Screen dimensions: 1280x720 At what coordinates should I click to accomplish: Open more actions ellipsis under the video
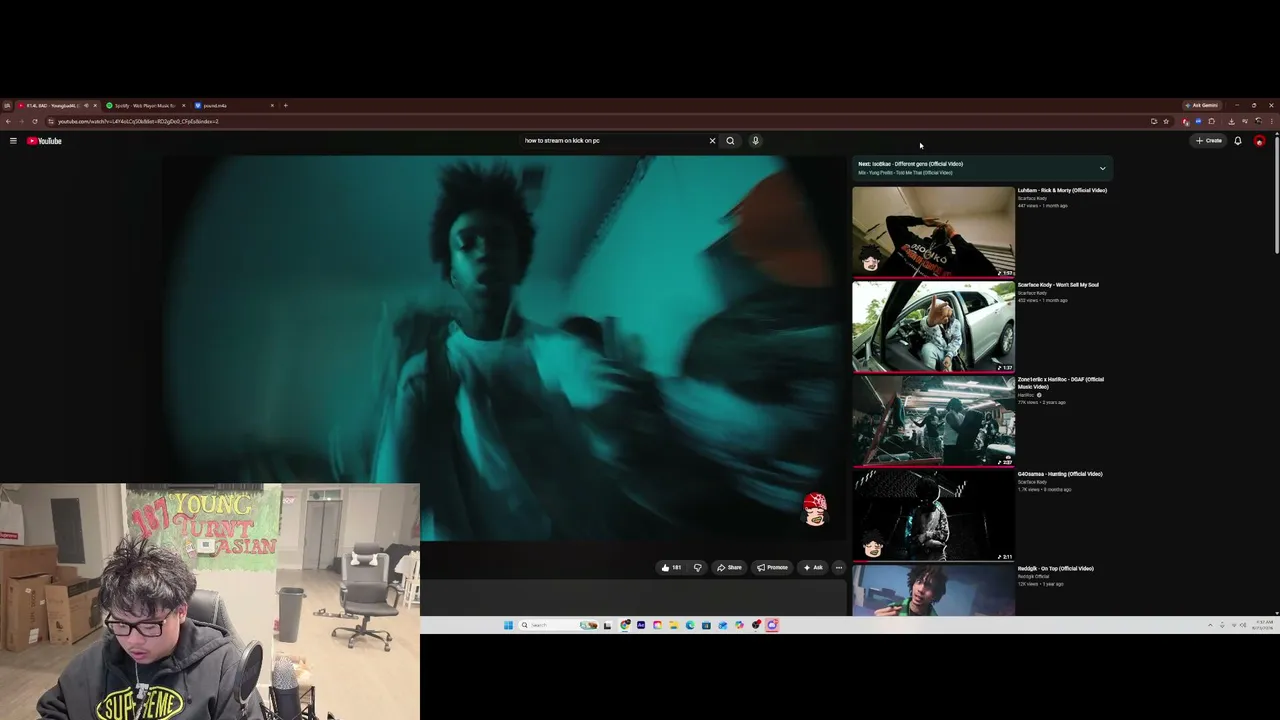pos(839,567)
